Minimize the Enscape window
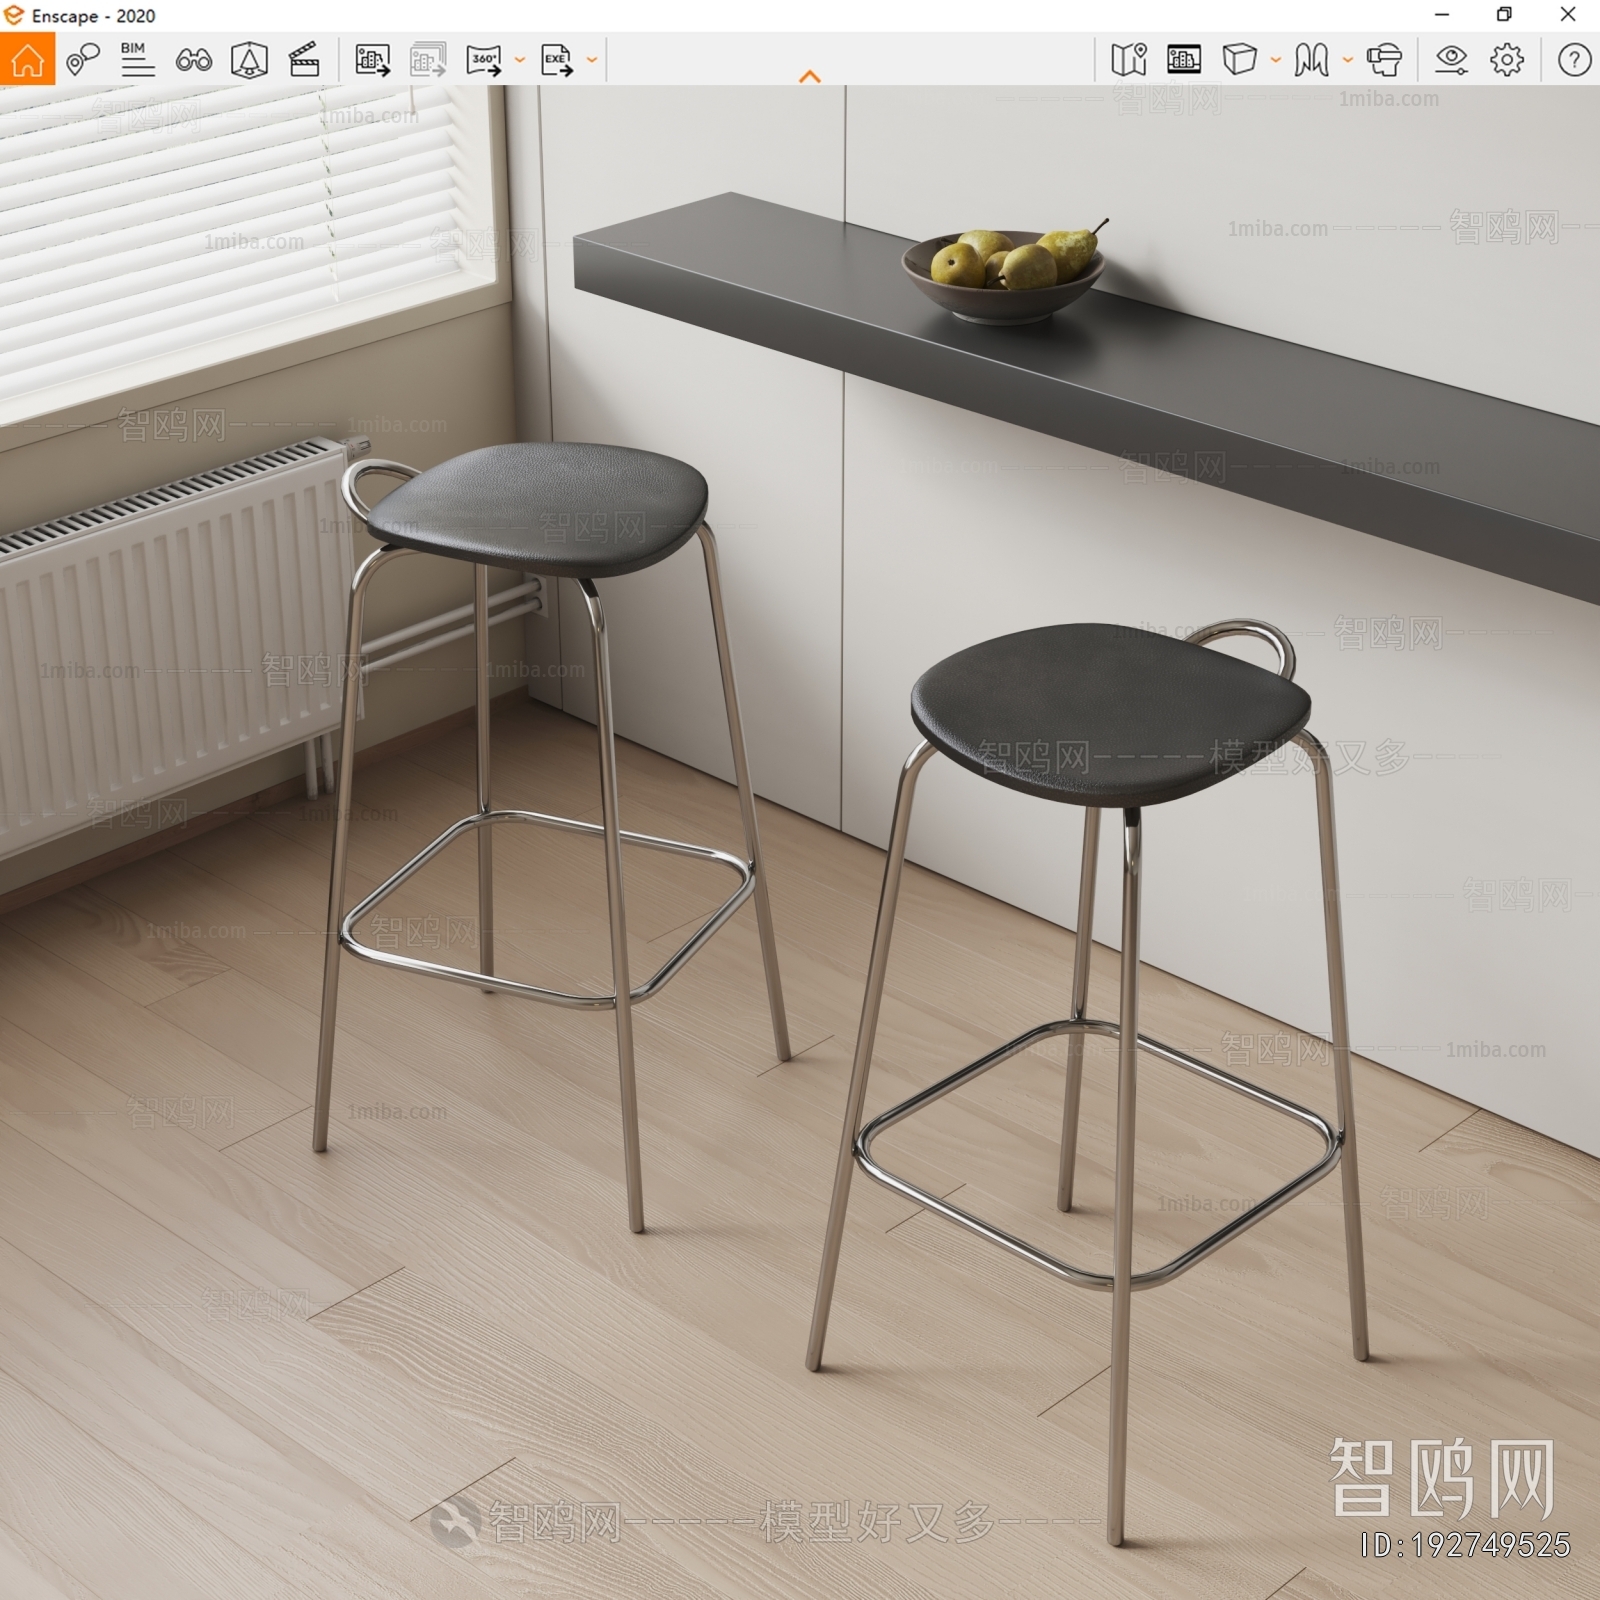This screenshot has height=1600, width=1600. pos(1442,15)
